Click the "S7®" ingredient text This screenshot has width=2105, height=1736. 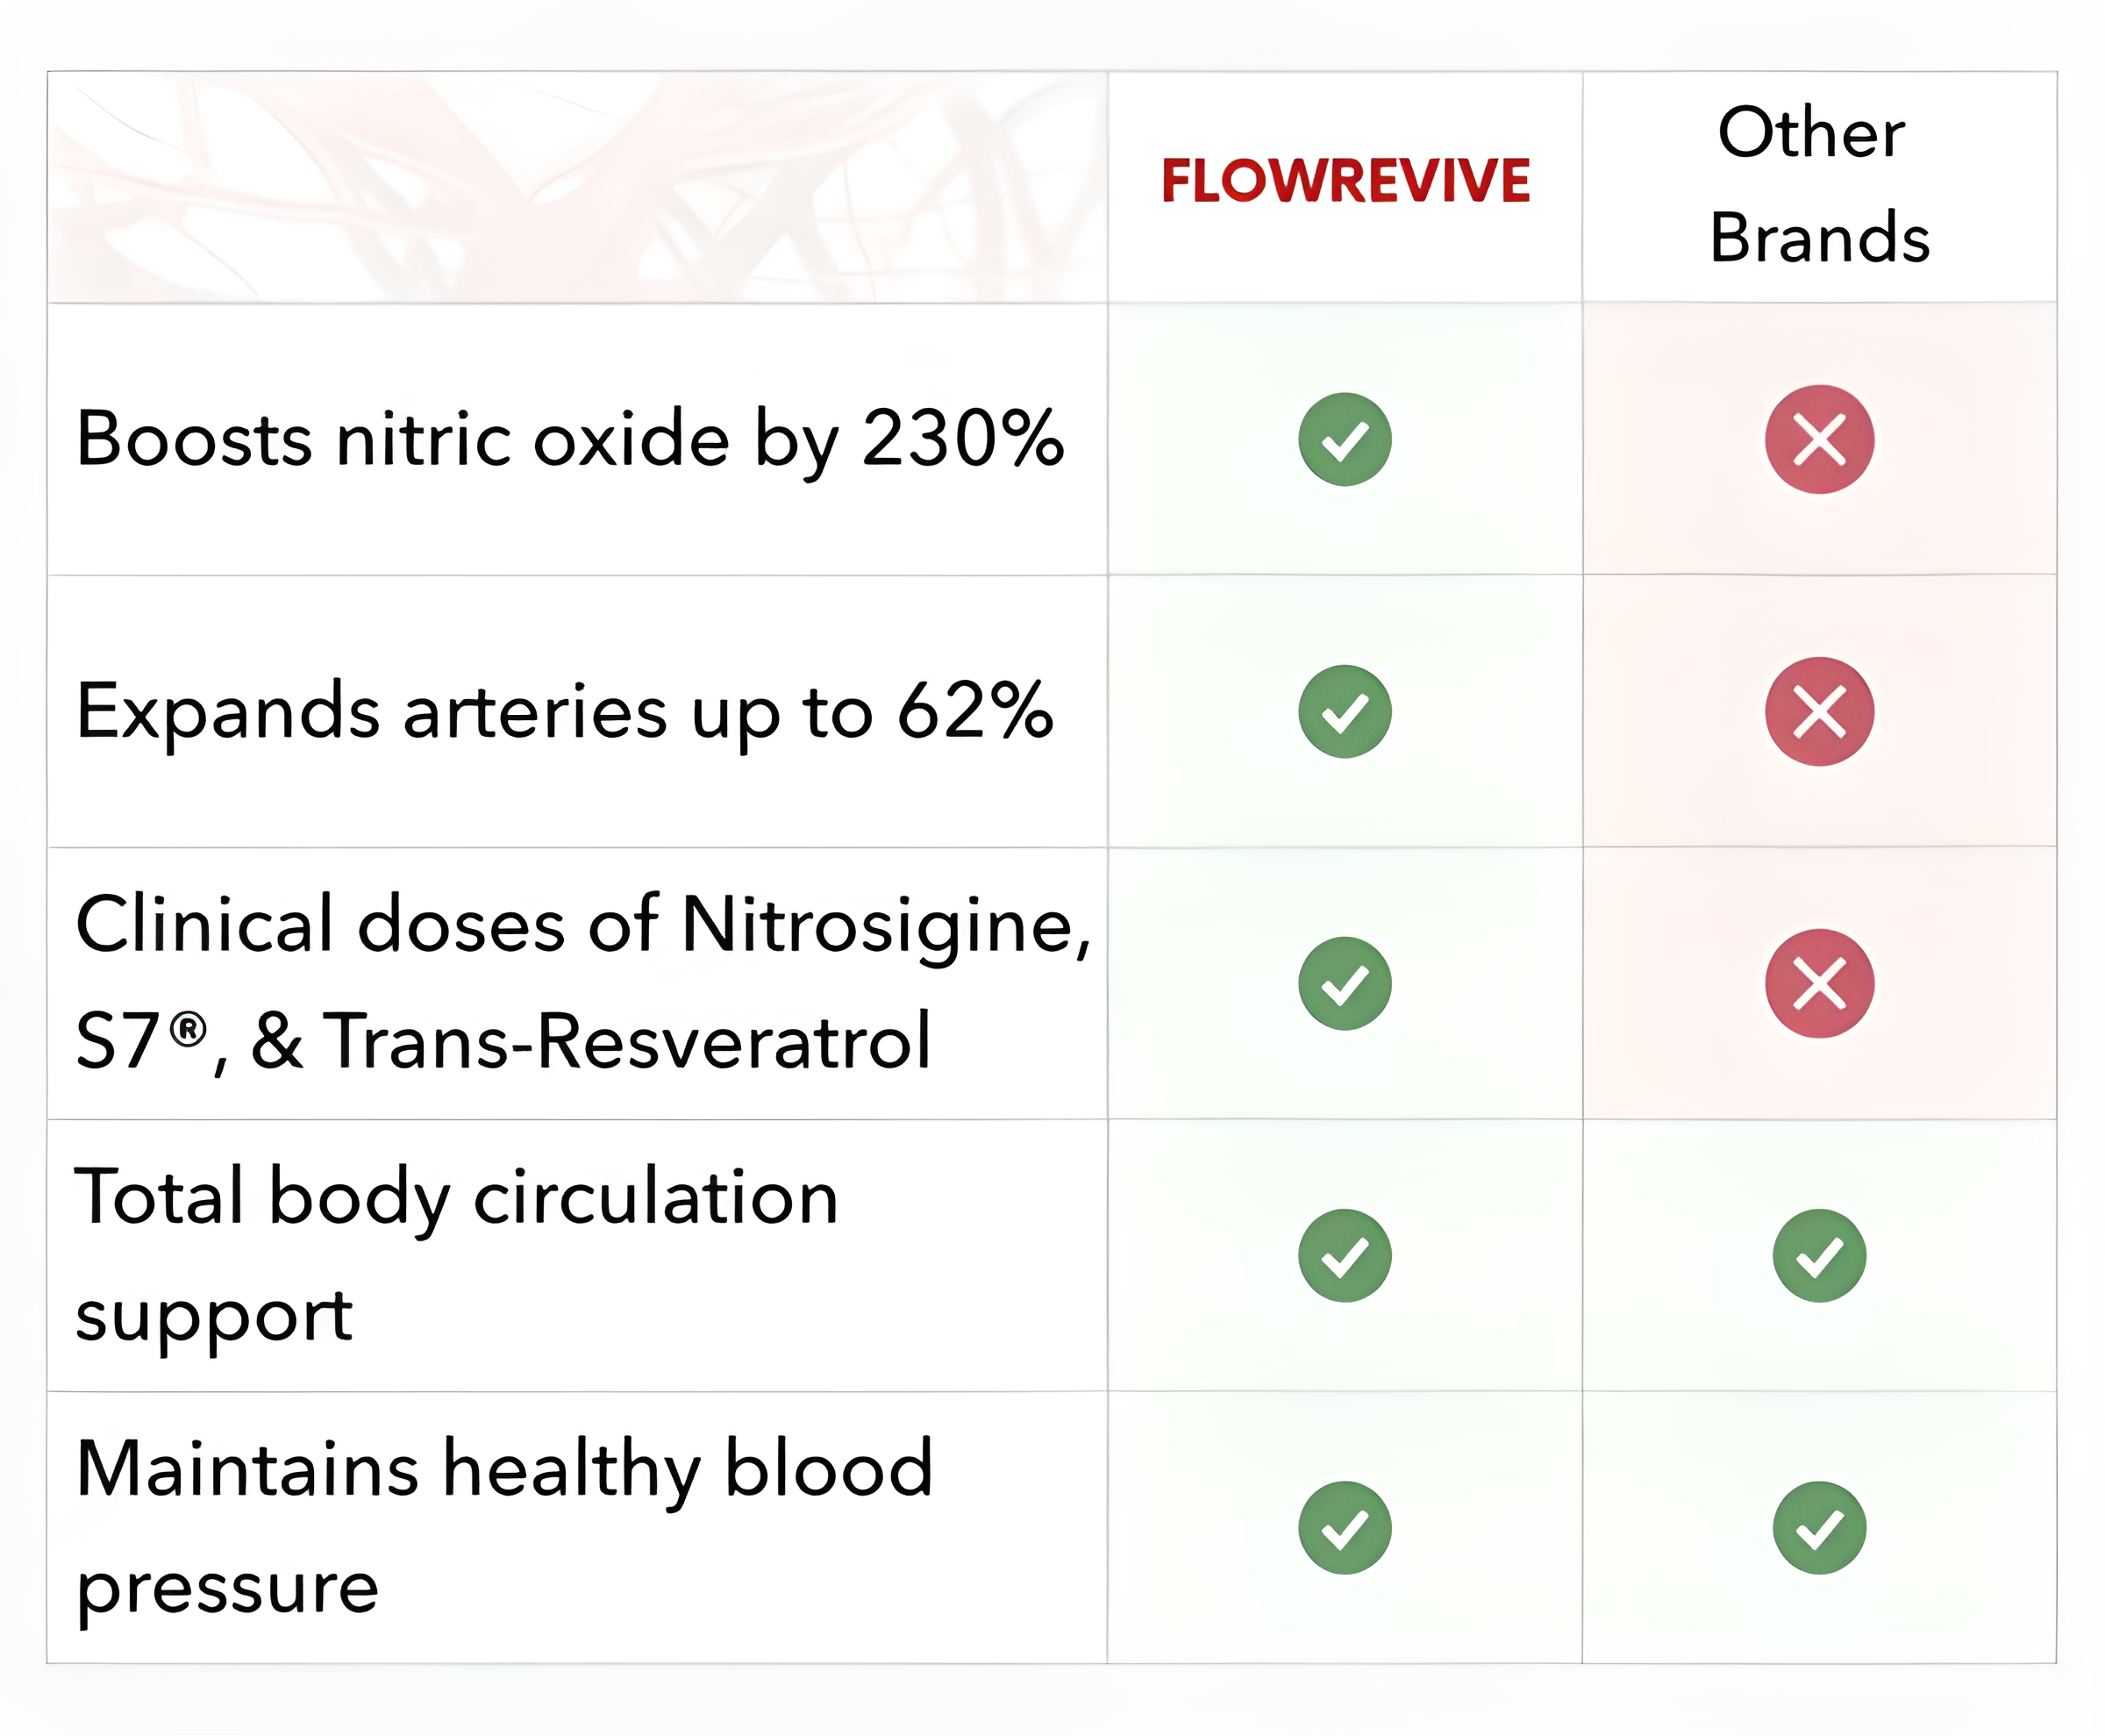pyautogui.click(x=140, y=1041)
